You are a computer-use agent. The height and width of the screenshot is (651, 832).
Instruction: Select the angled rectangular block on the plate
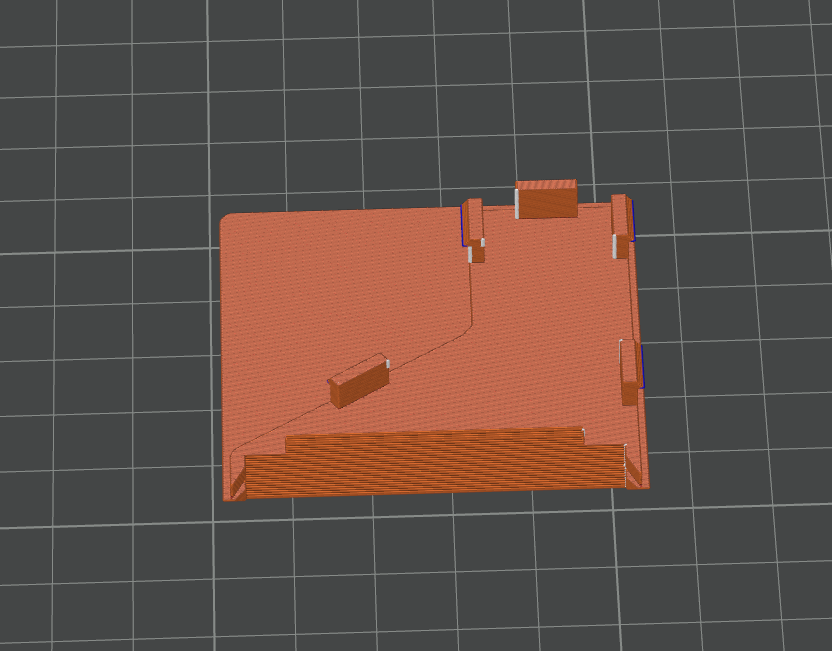359,380
